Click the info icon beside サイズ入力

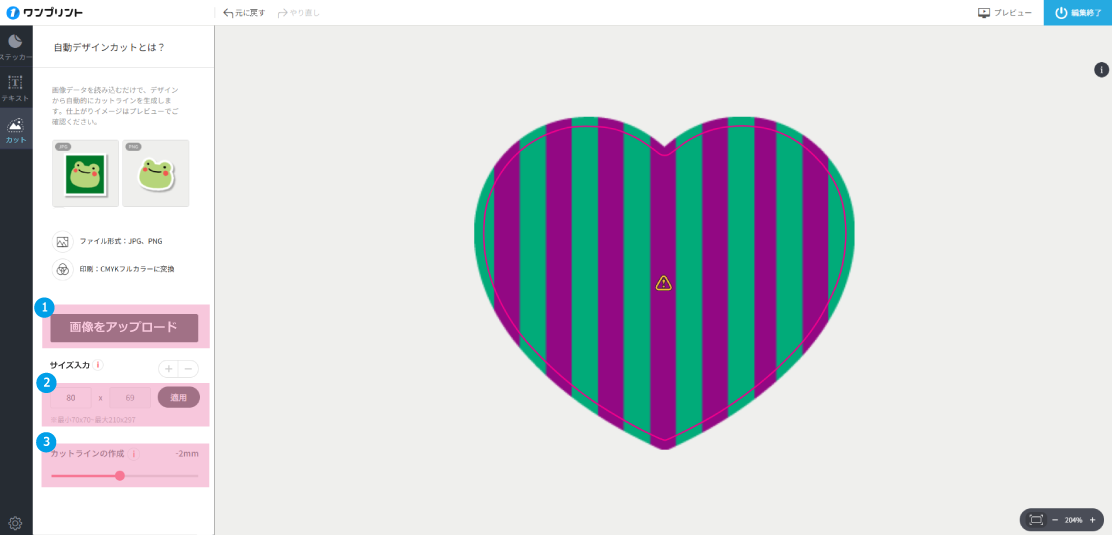pos(98,365)
